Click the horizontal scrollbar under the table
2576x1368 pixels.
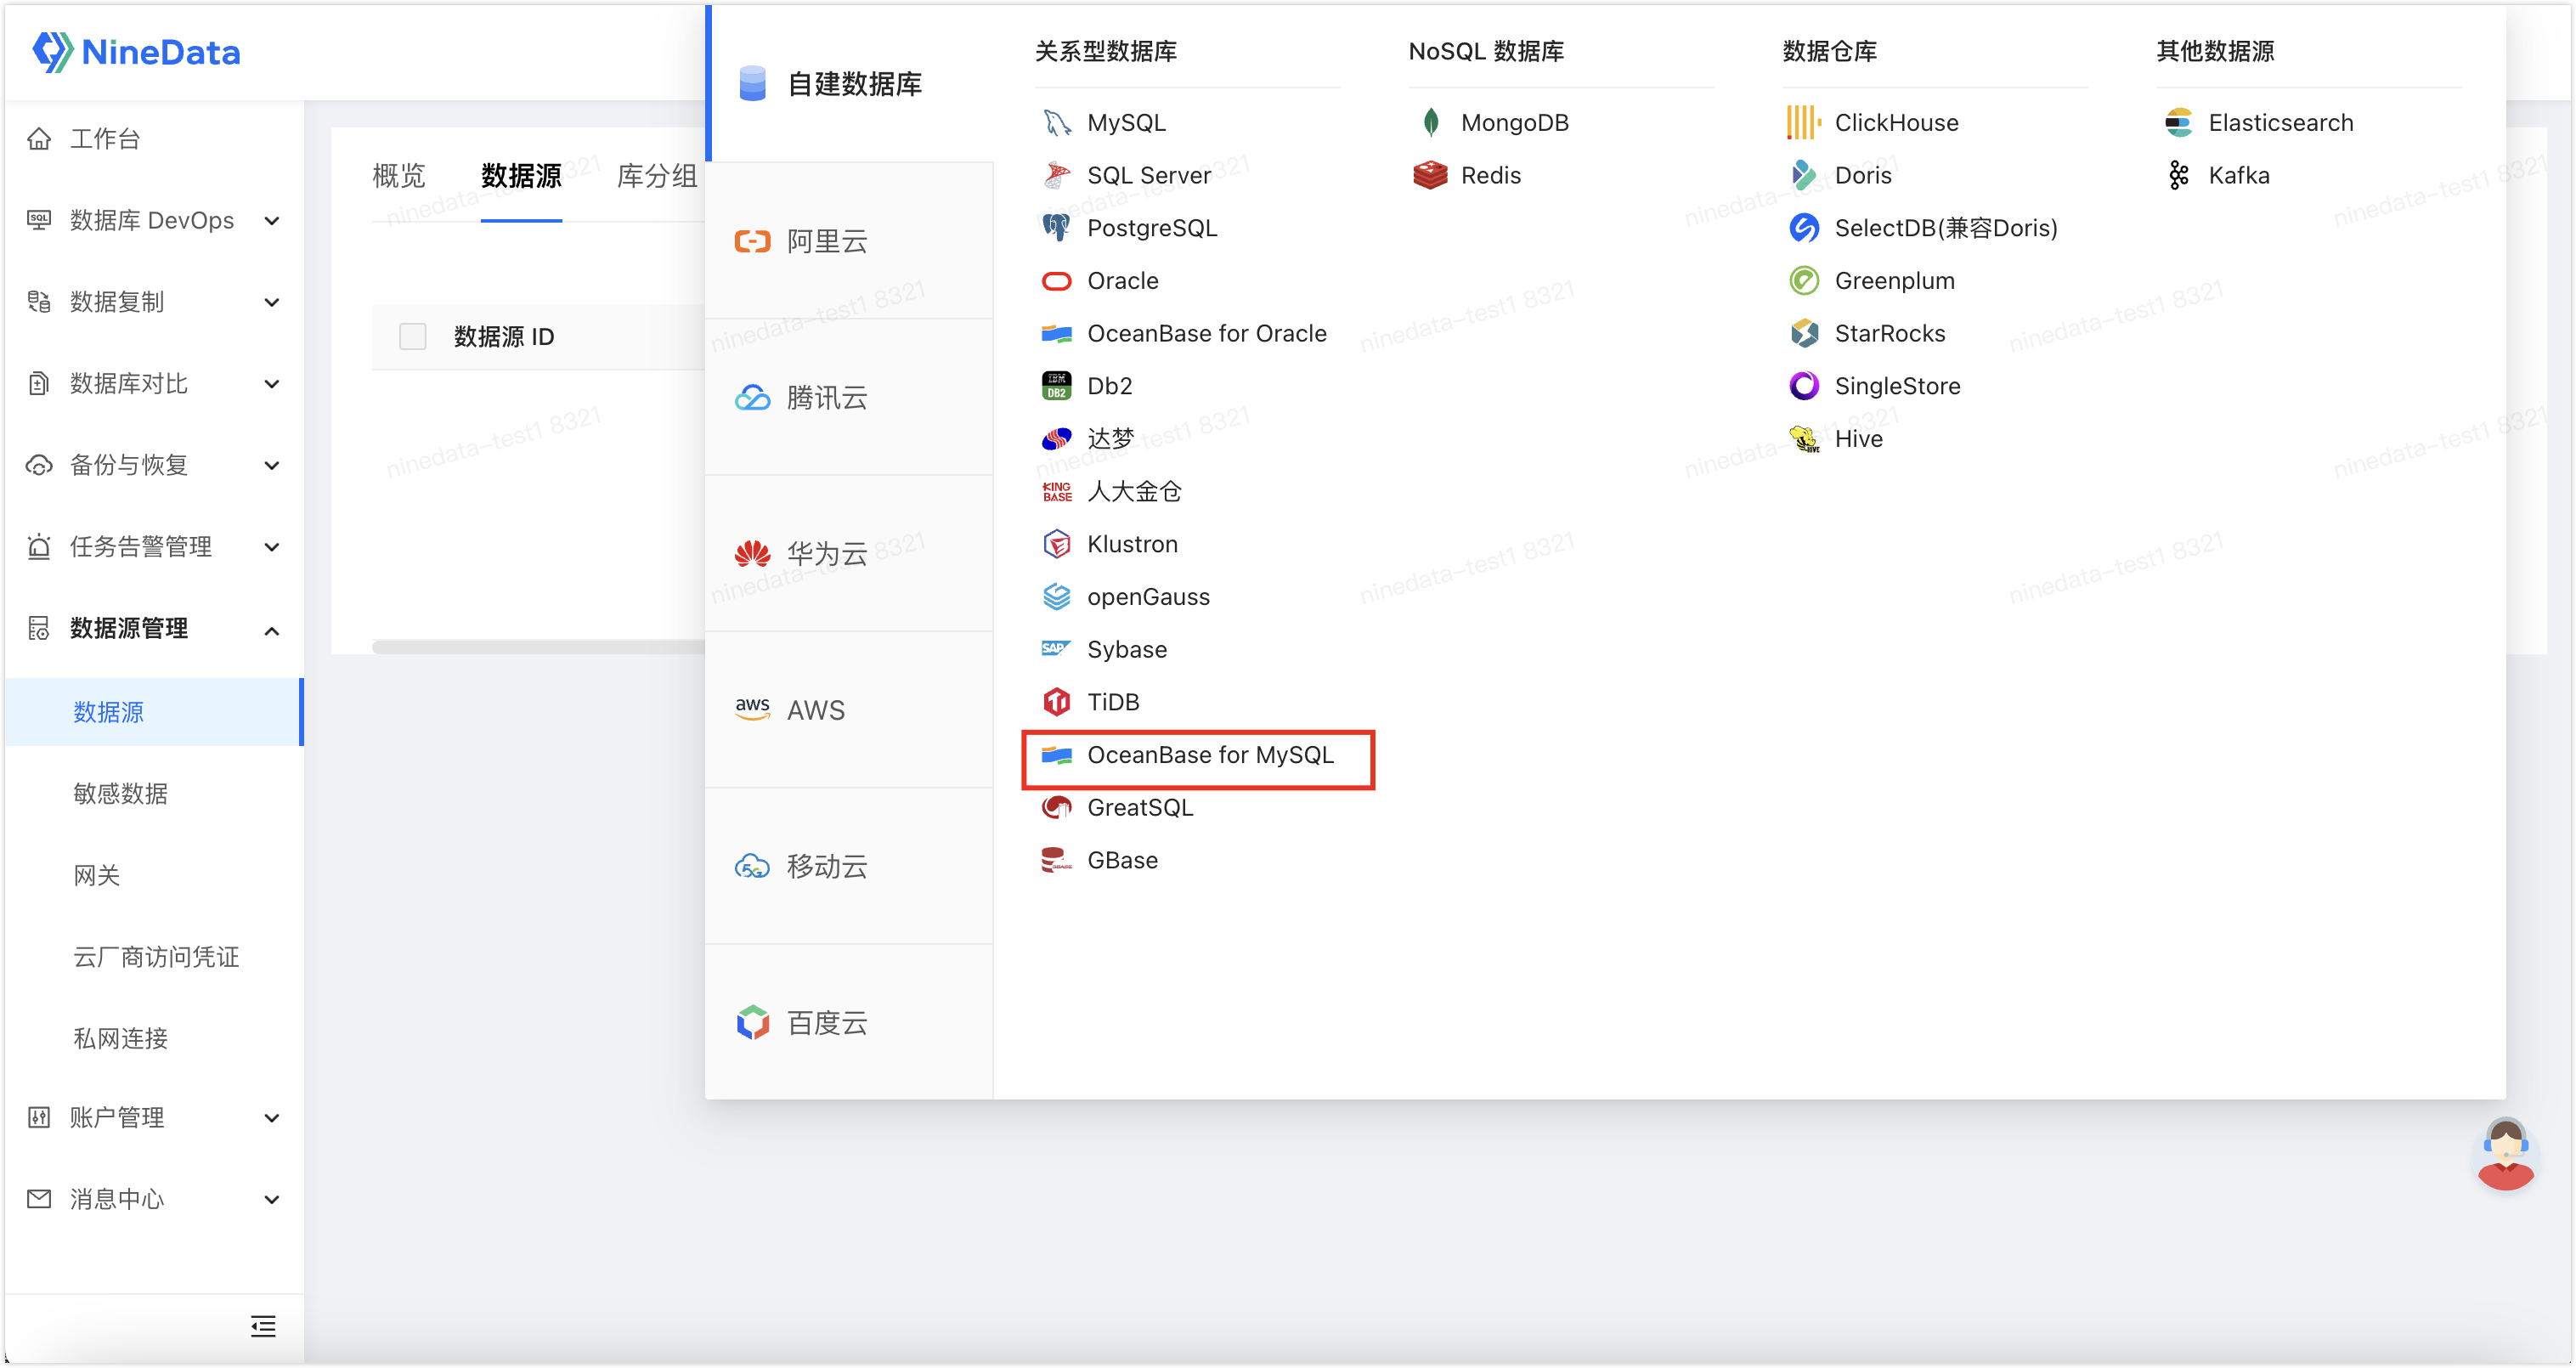pyautogui.click(x=538, y=647)
